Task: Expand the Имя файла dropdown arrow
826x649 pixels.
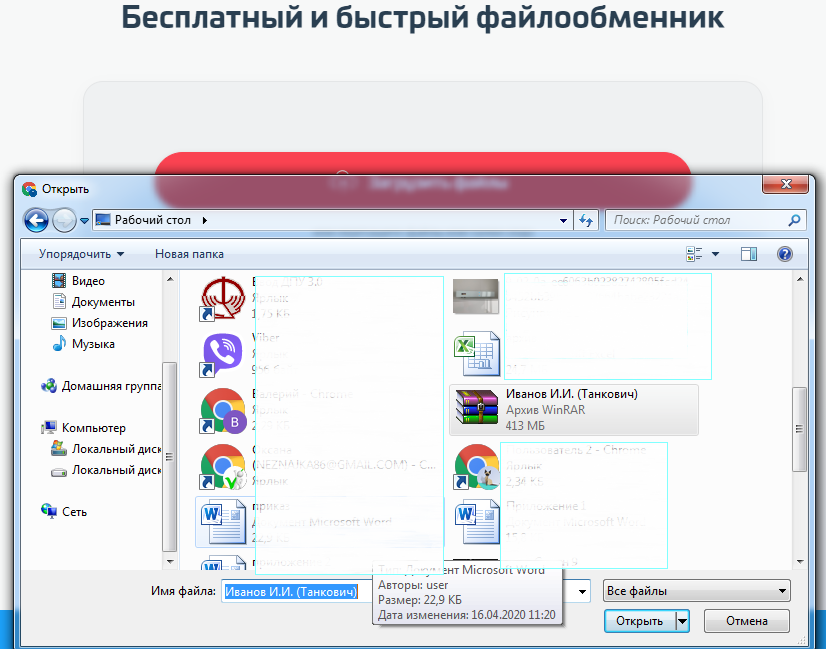Action: pyautogui.click(x=582, y=592)
